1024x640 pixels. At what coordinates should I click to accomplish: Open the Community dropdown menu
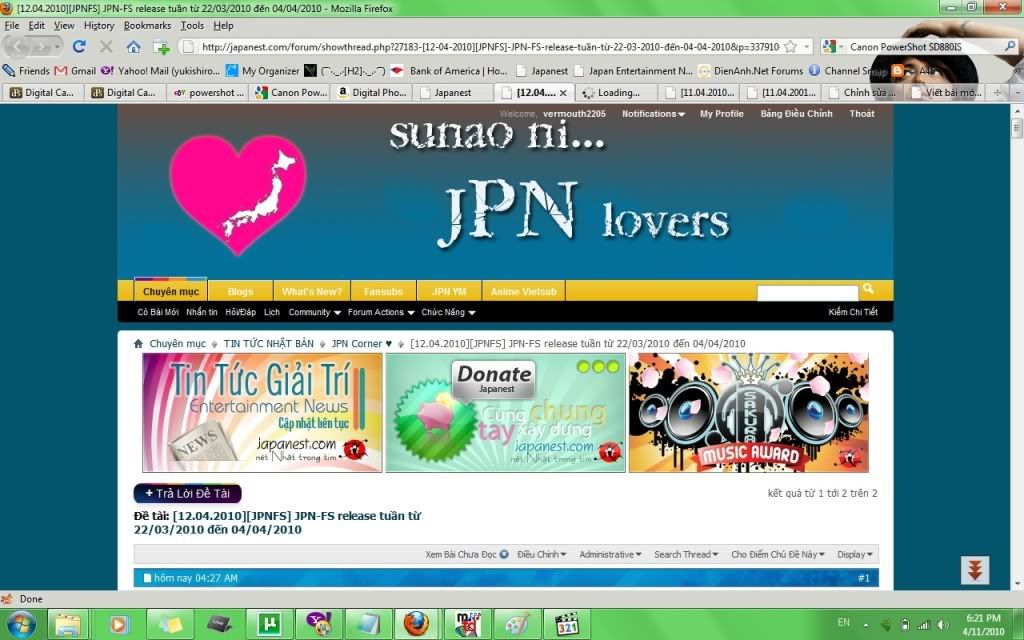[x=313, y=312]
